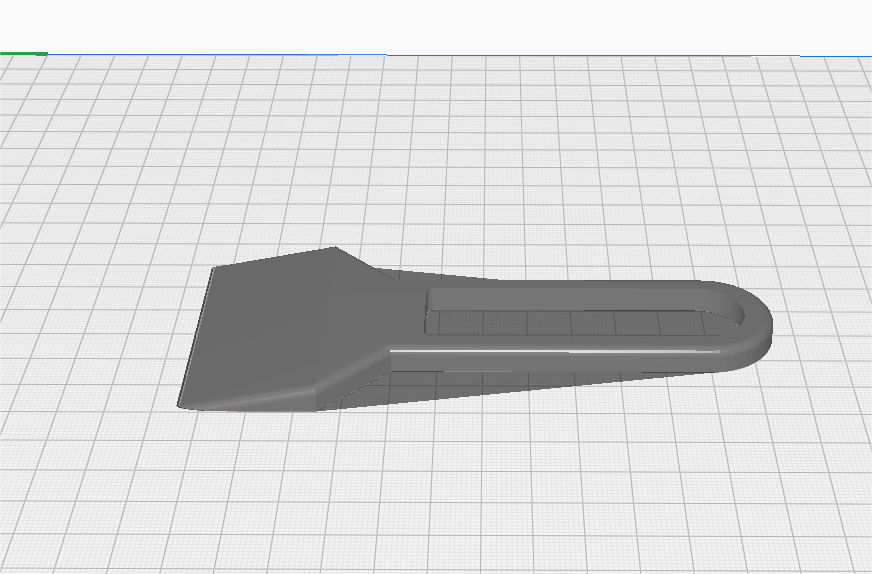Click empty build plate grid right of handle

[820, 330]
